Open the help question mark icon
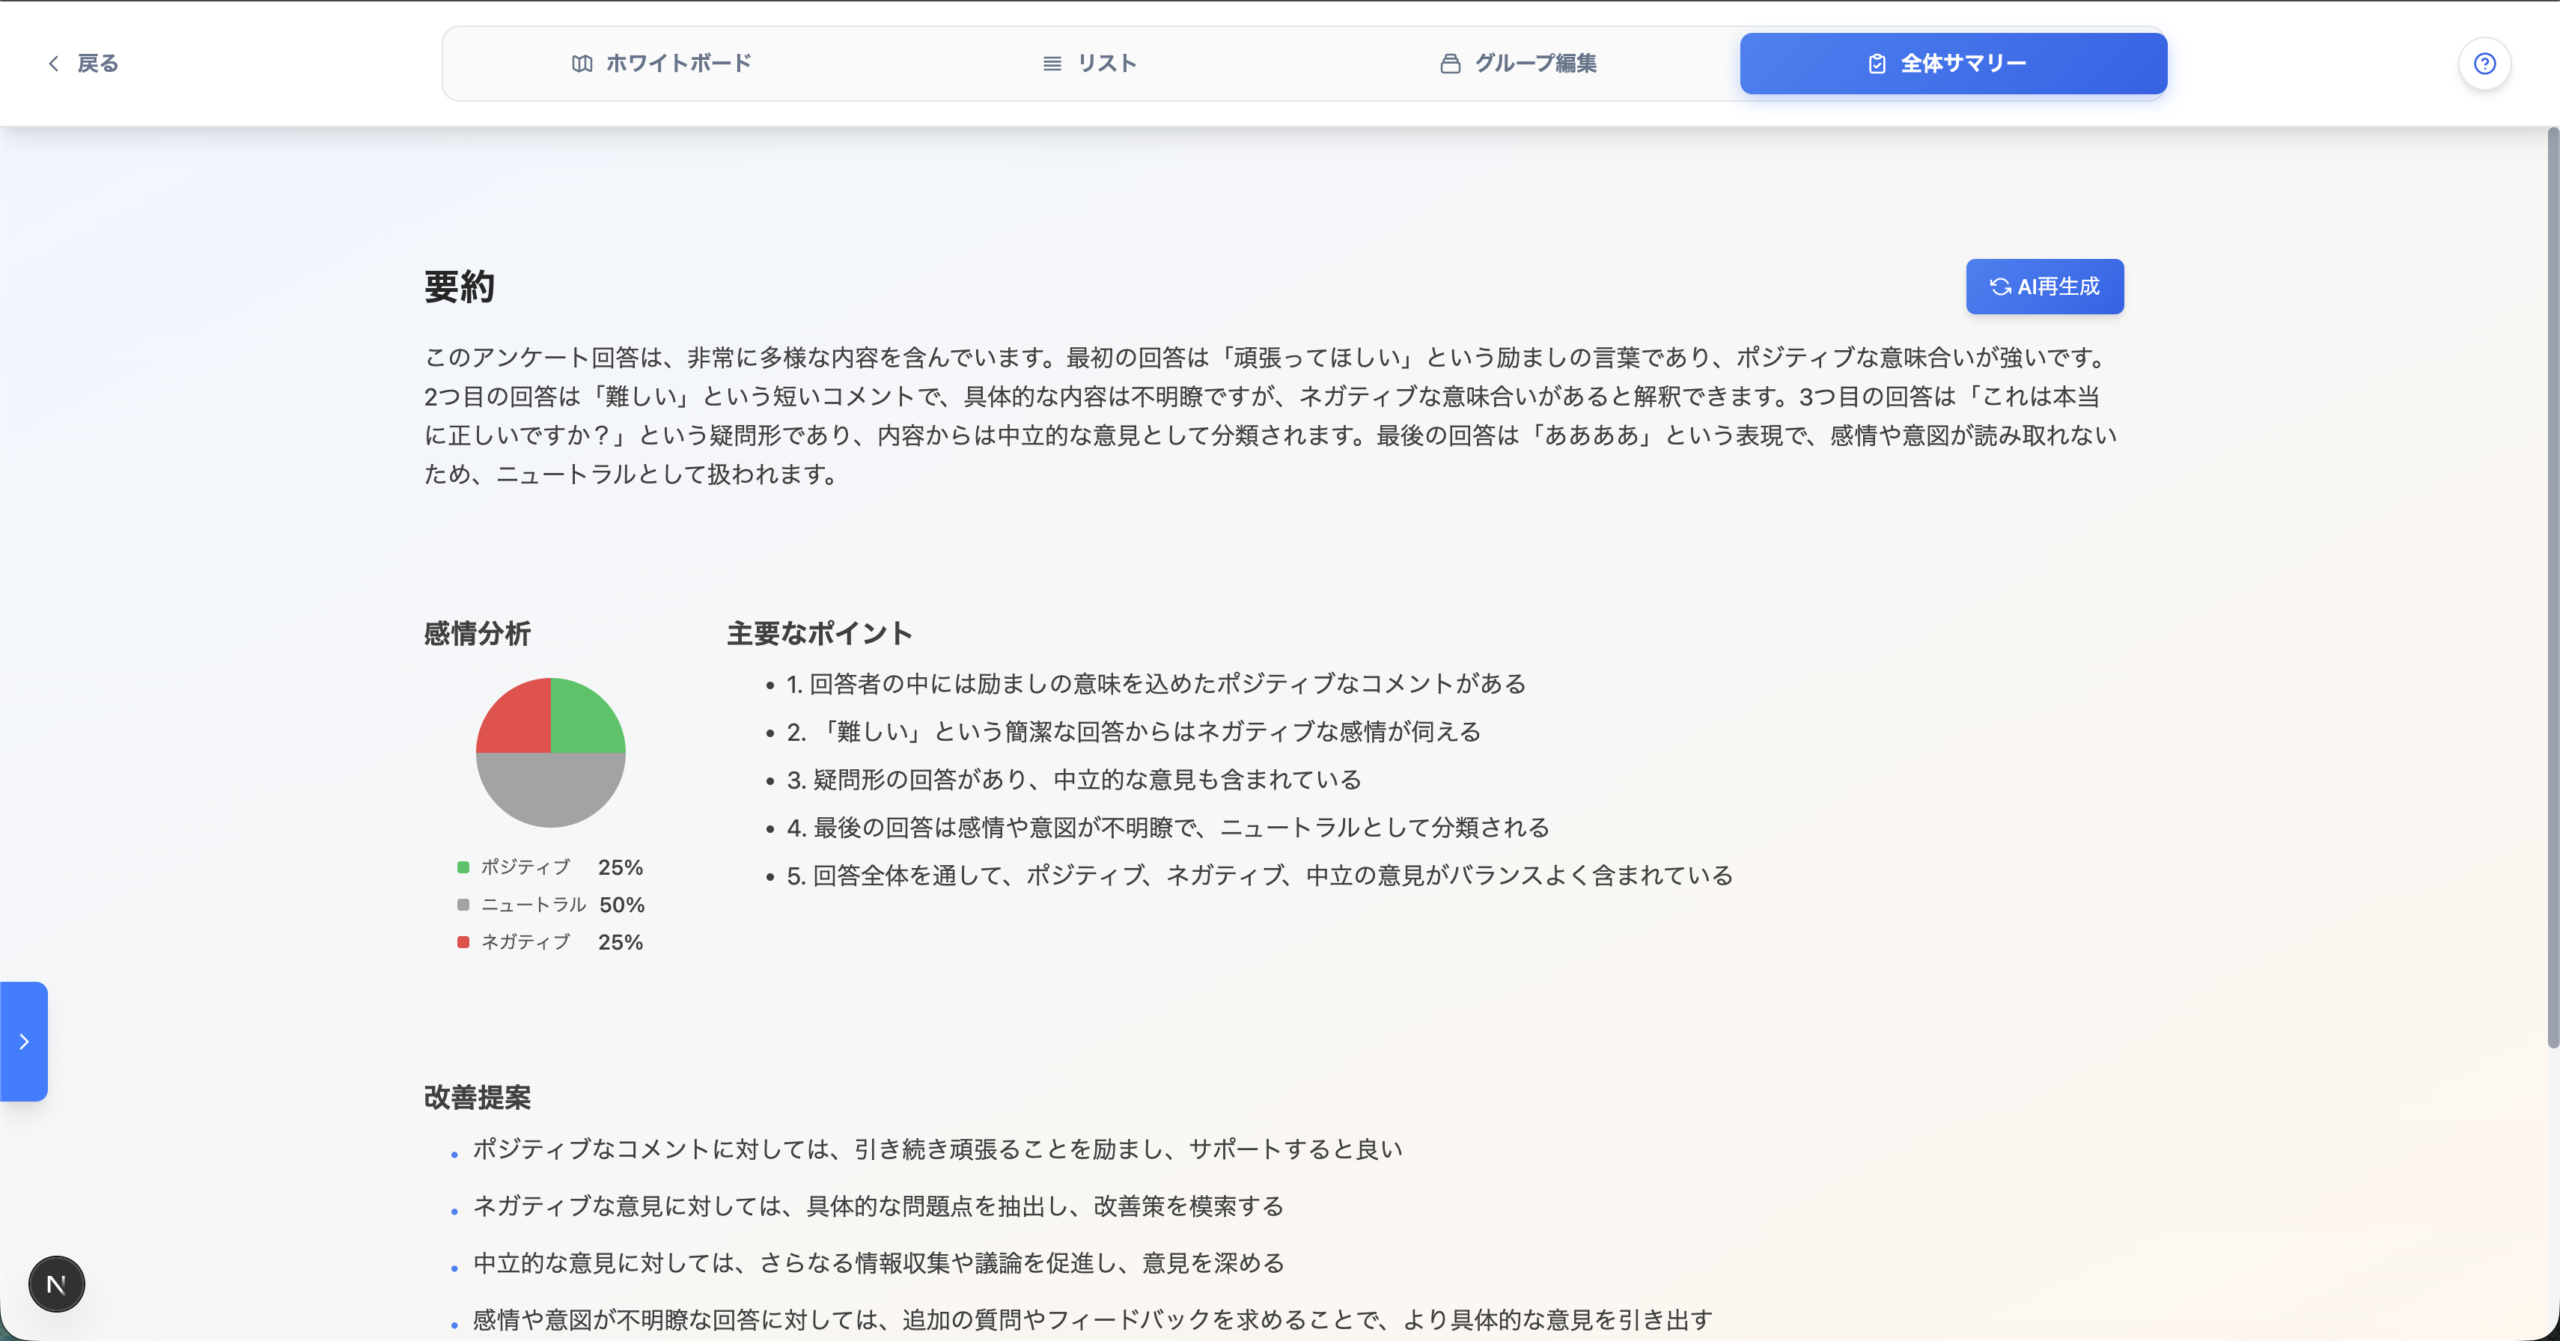This screenshot has width=2560, height=1341. click(x=2486, y=63)
